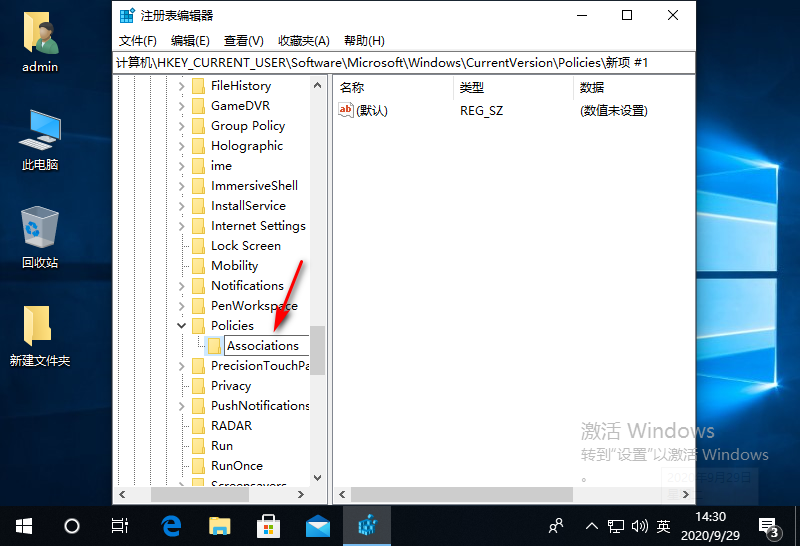Click tree pane vertical scrollbar thumb
Screen dimensions: 800x546
click(x=317, y=350)
